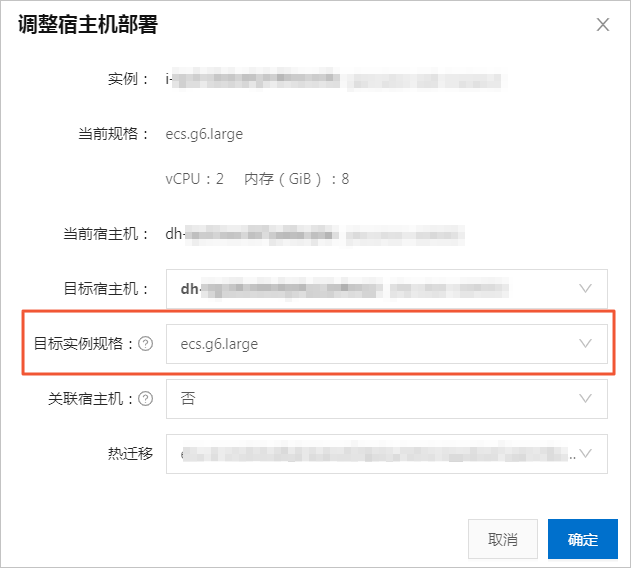The width and height of the screenshot is (631, 568).
Task: Open the ecs.g6.large target spec combo box
Action: pos(387,344)
